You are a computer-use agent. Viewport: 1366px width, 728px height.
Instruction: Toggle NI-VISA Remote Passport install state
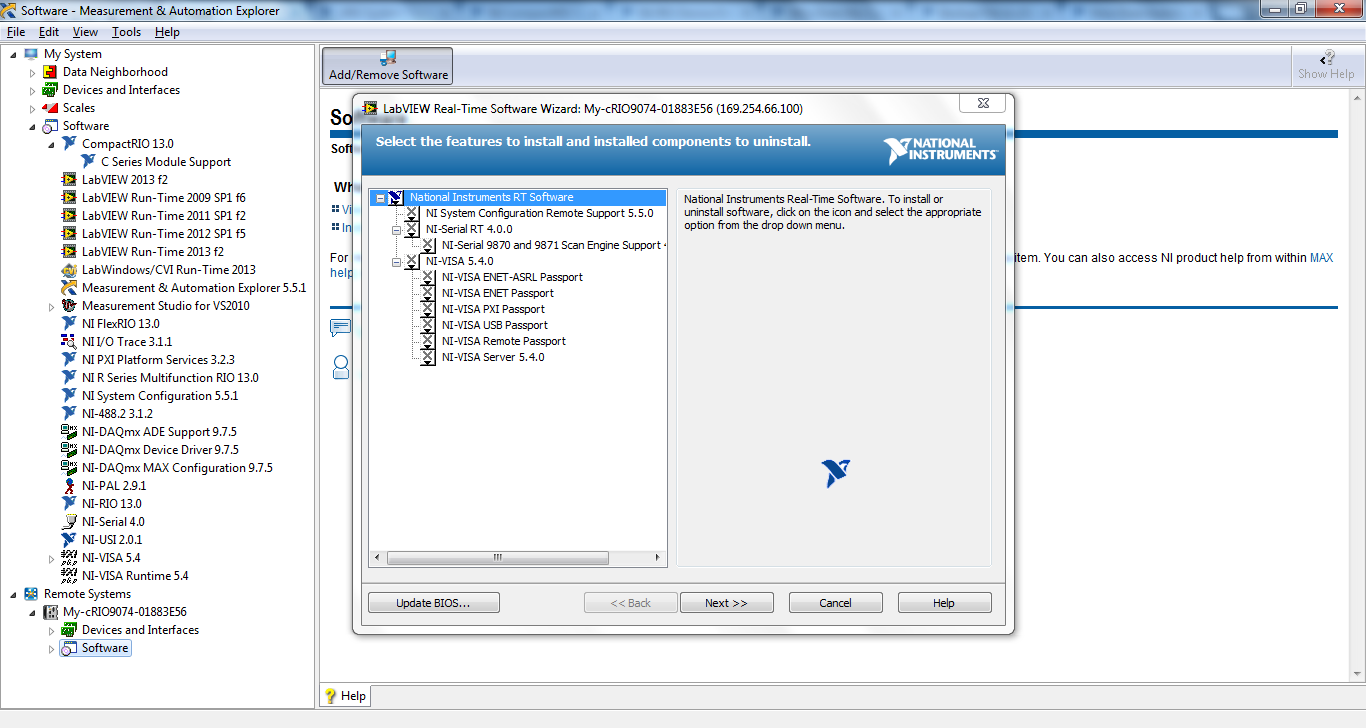428,342
